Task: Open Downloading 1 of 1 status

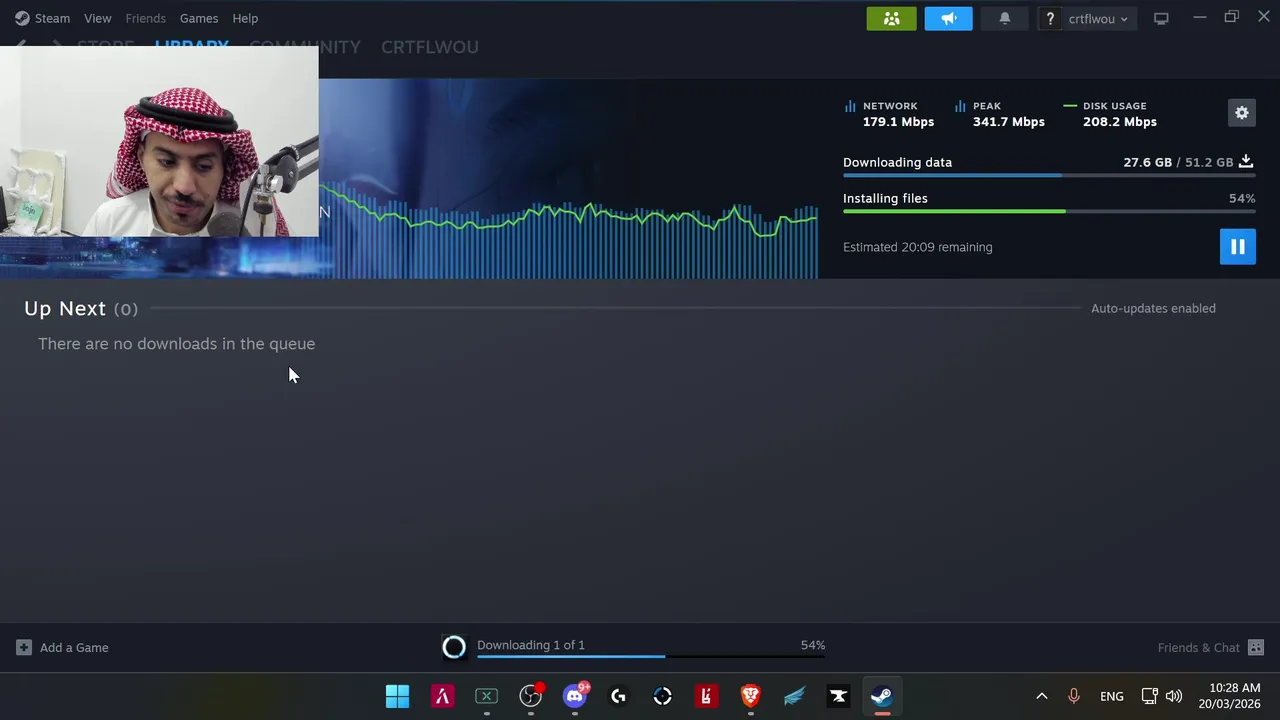Action: click(531, 645)
